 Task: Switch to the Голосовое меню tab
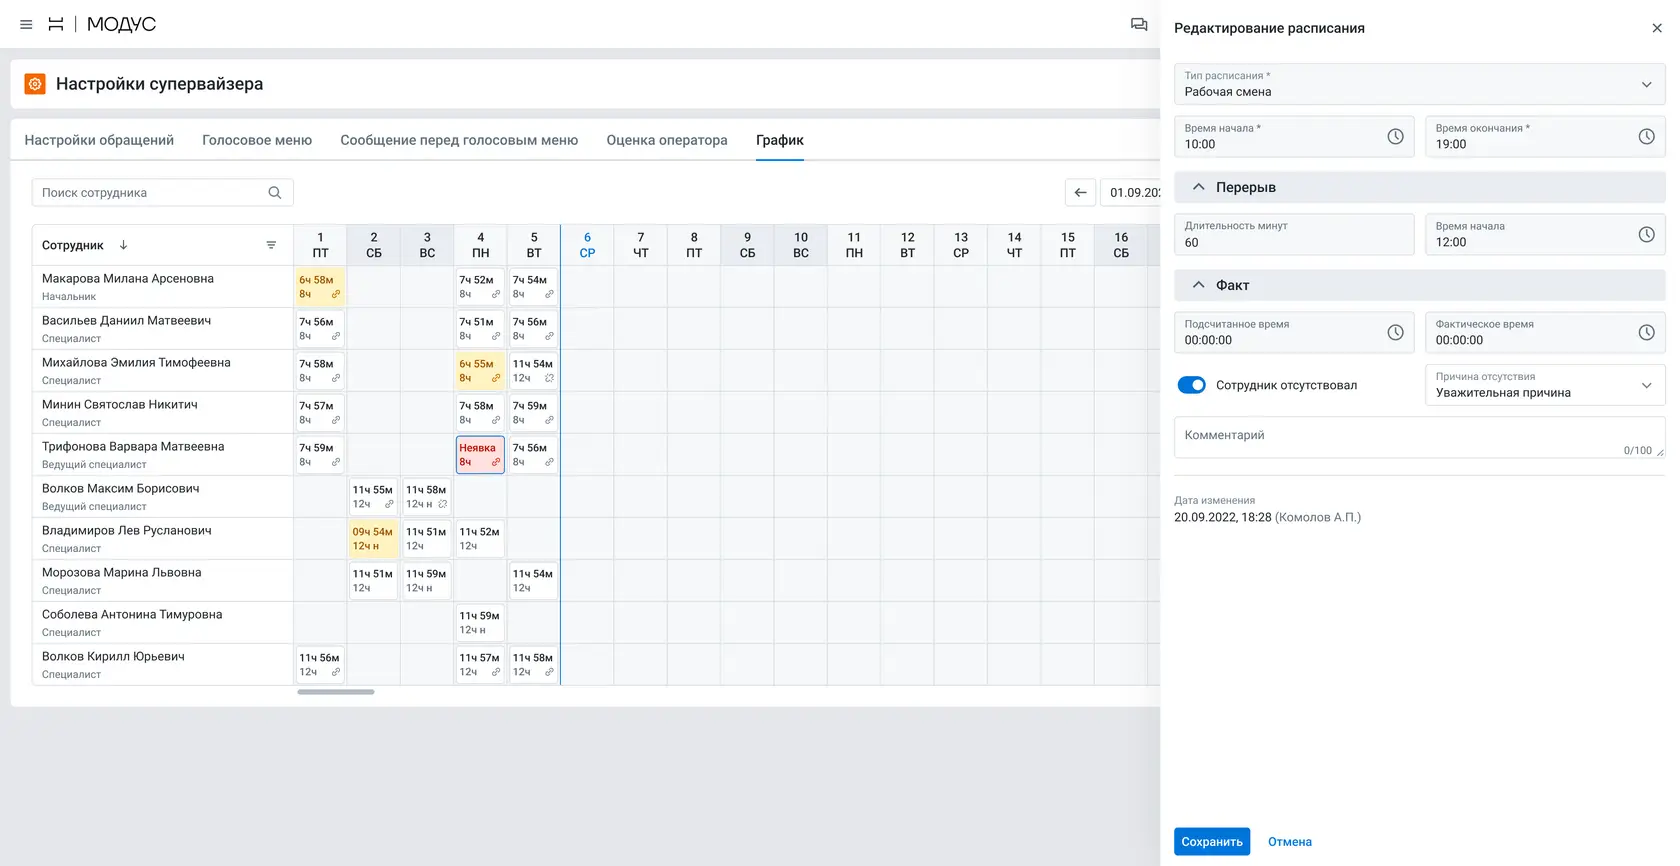(257, 140)
